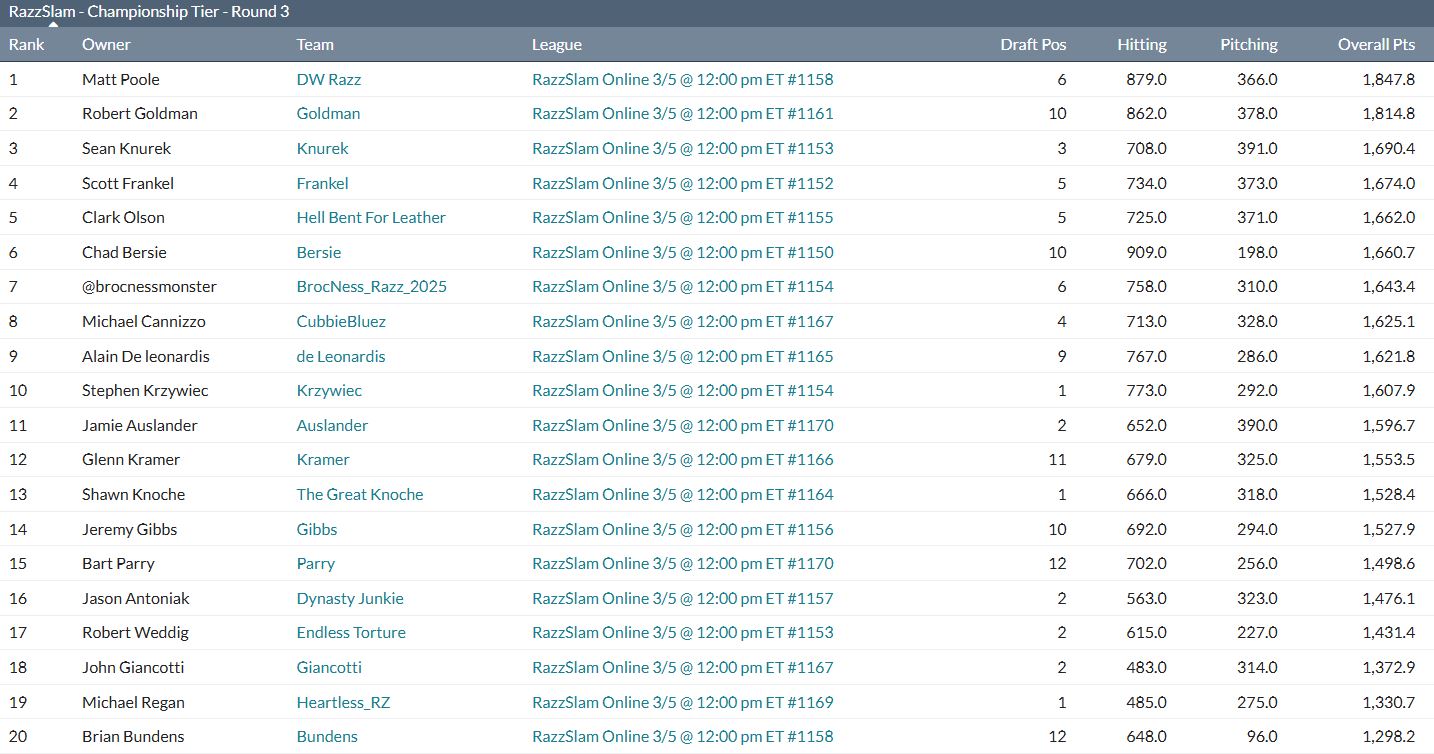Click the RazzSlam Championship Tier Round 3 title
The width and height of the screenshot is (1434, 754).
pos(149,11)
